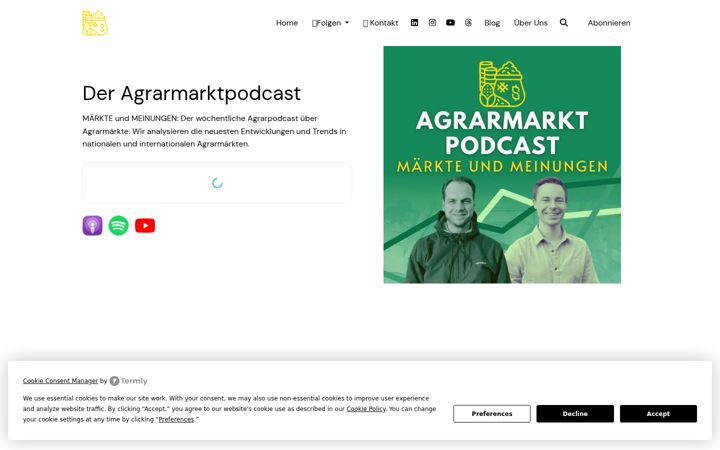Image resolution: width=720 pixels, height=450 pixels.
Task: Click the underlined Preferences text link
Action: [x=176, y=419]
